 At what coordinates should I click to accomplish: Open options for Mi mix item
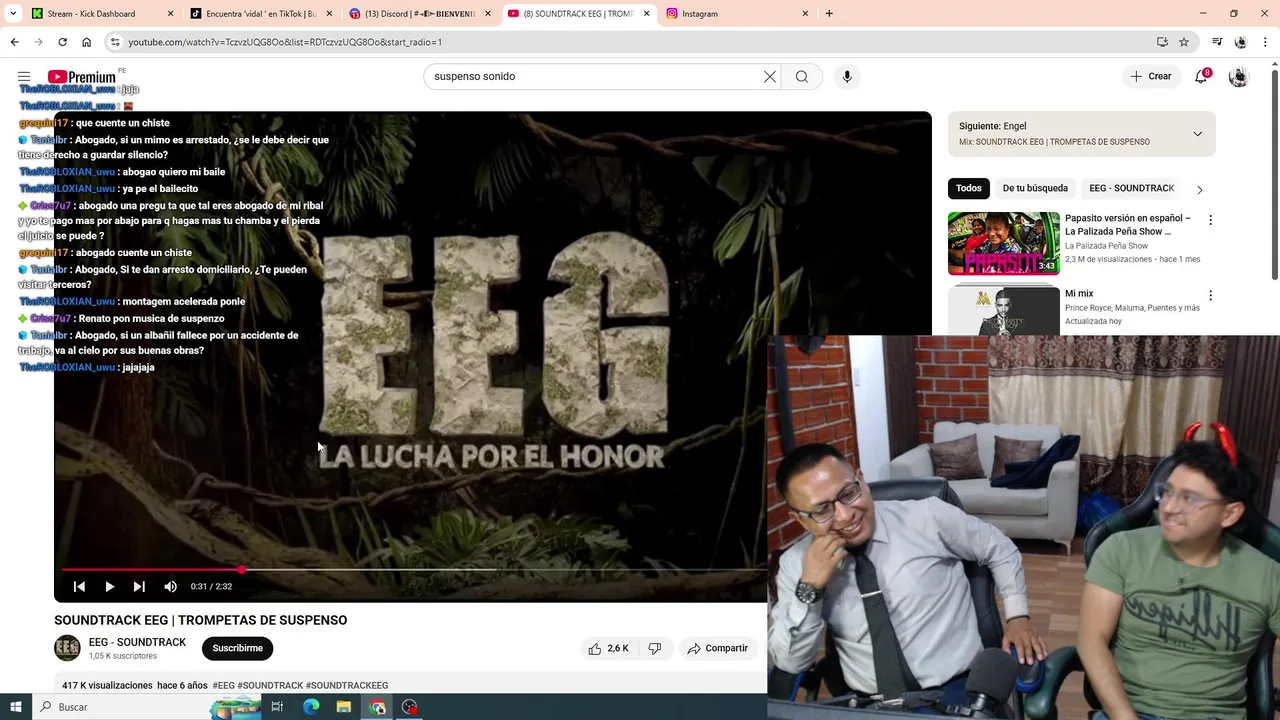1210,296
